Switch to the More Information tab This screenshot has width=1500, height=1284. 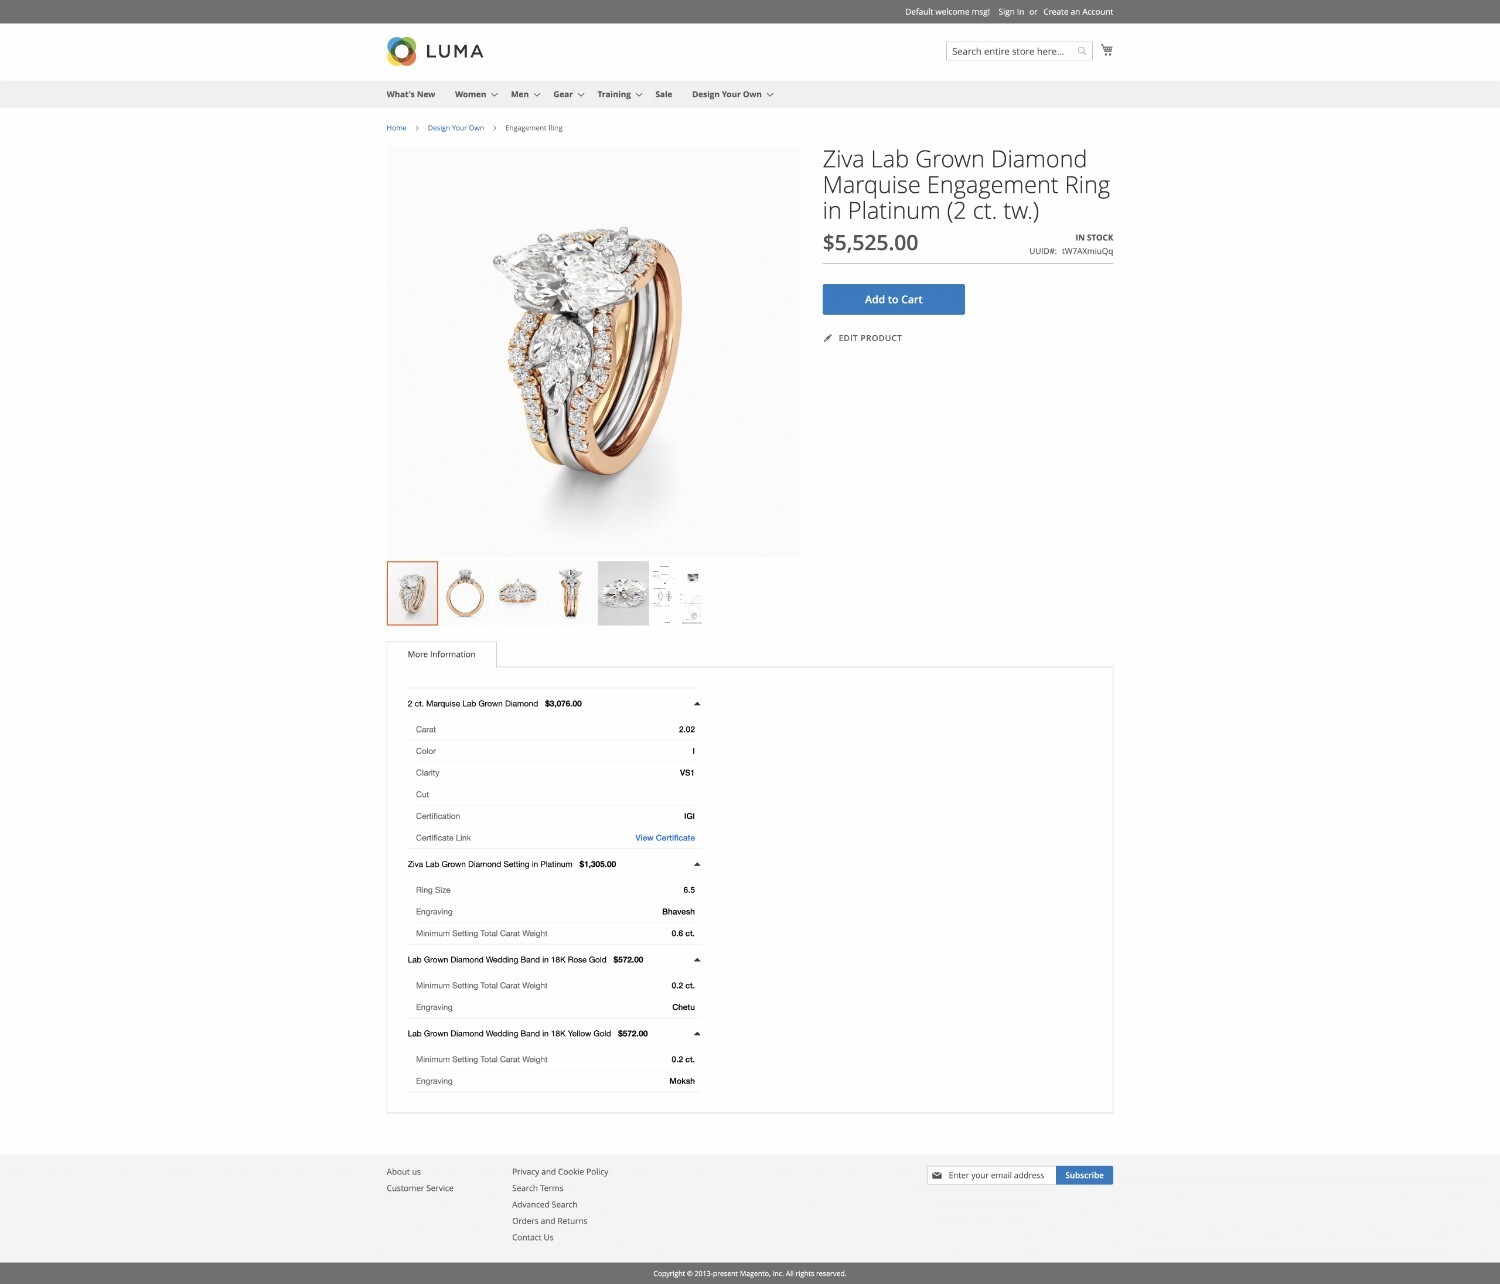pos(441,654)
